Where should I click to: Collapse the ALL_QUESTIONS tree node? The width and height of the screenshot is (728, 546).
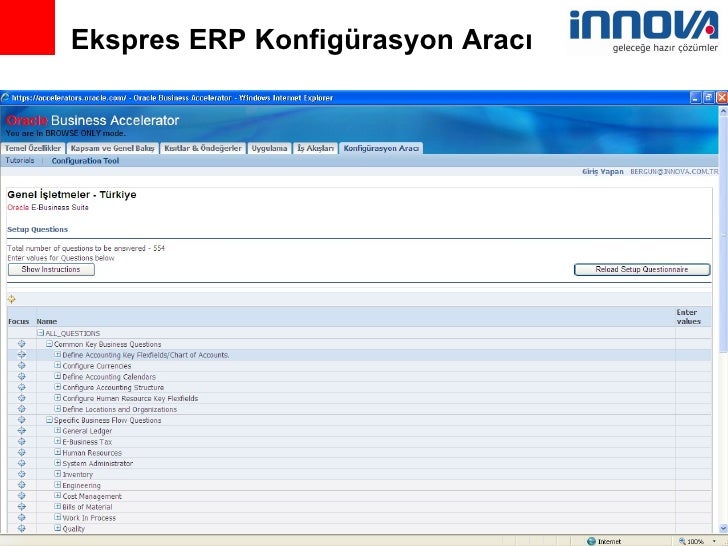(40, 333)
